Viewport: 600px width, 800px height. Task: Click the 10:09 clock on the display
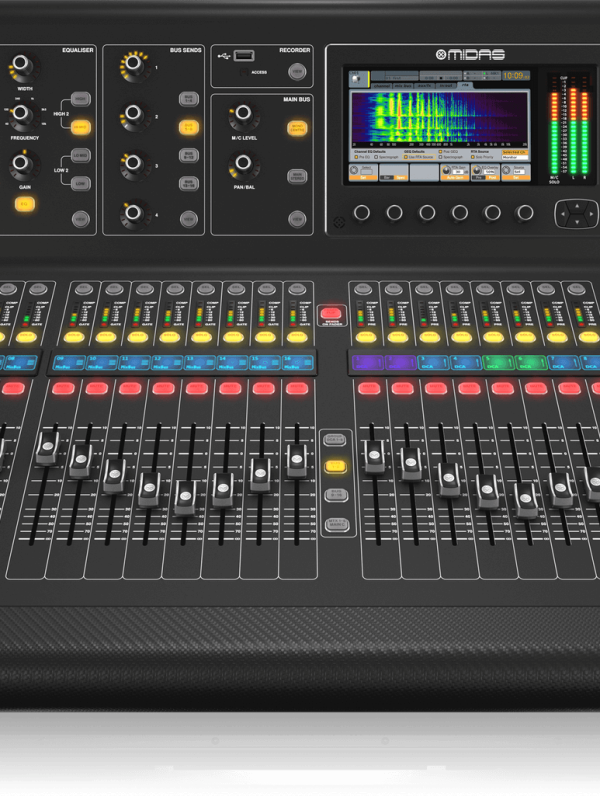pyautogui.click(x=516, y=76)
